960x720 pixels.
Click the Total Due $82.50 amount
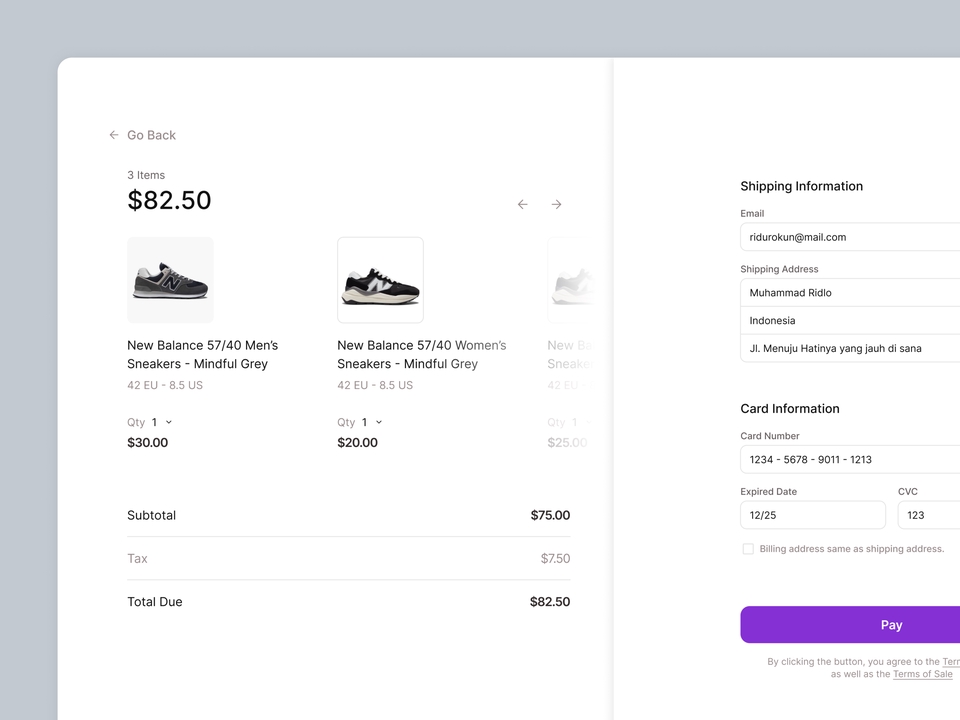pos(550,602)
